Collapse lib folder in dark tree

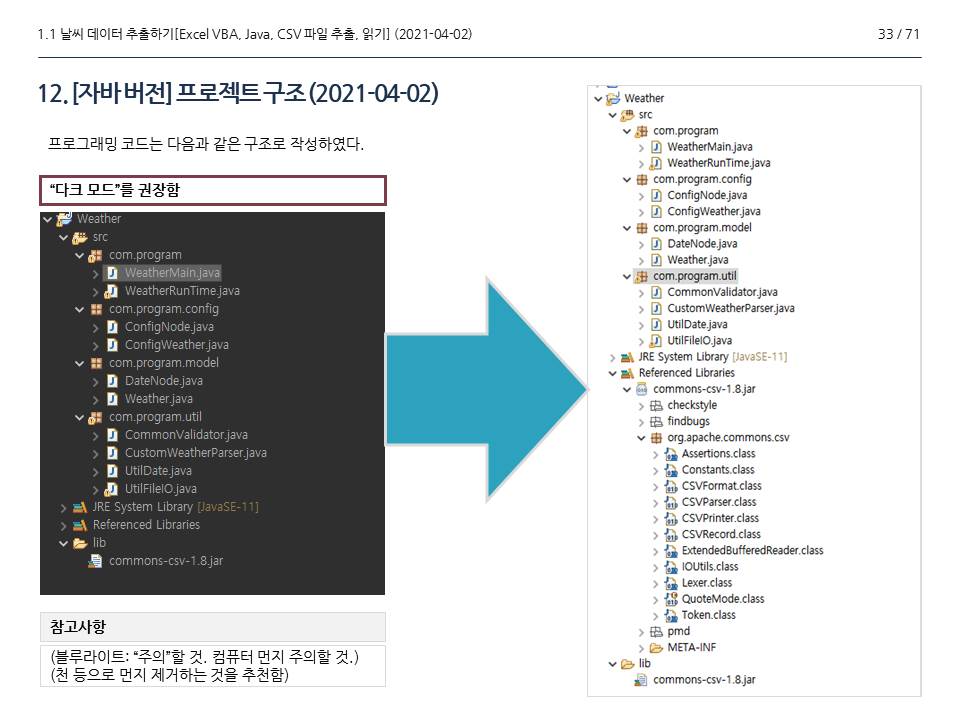pos(64,544)
